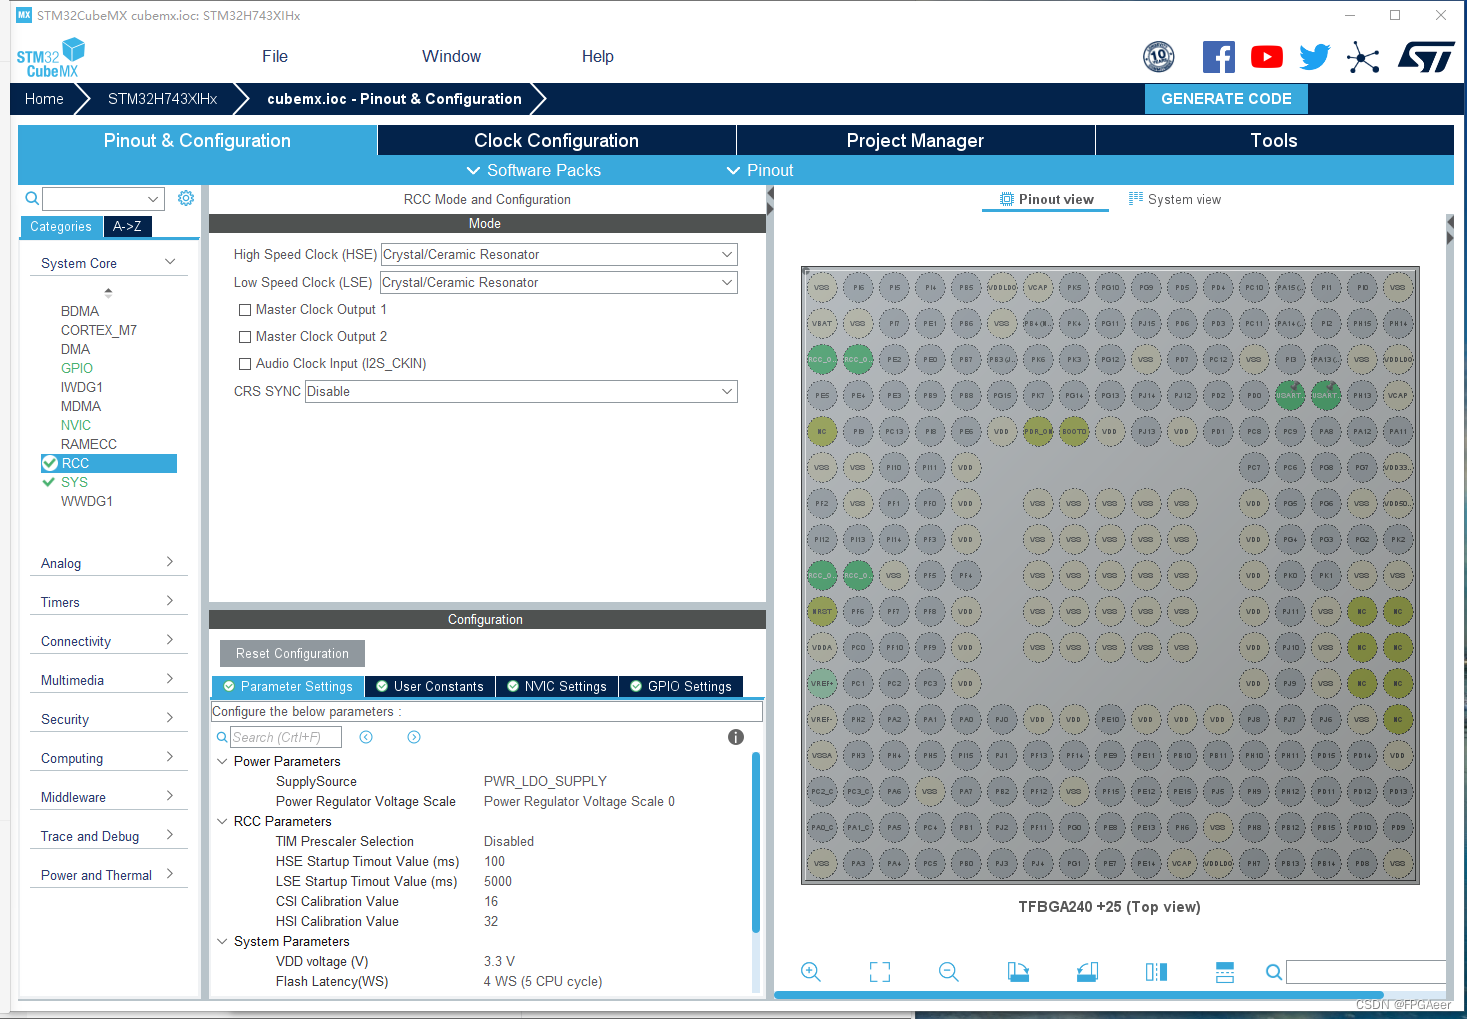Flip the chip view vertically
The height and width of the screenshot is (1019, 1467).
point(1225,972)
